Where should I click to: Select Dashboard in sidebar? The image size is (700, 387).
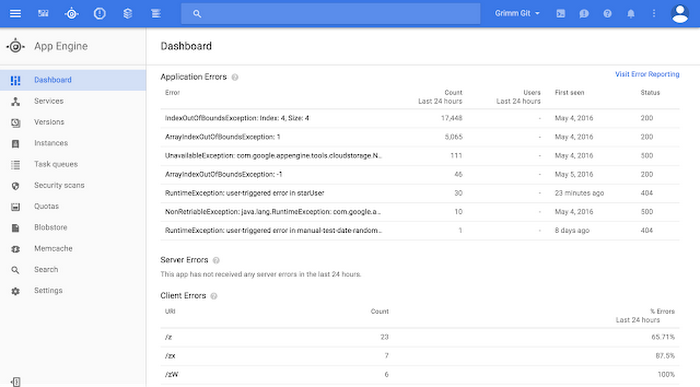click(x=73, y=80)
